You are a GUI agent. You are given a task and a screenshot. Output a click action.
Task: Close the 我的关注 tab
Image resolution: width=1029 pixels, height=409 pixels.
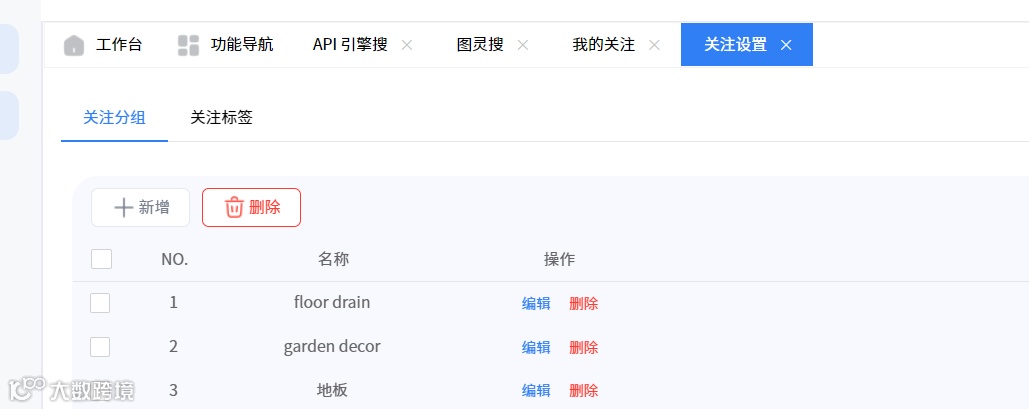pyautogui.click(x=654, y=45)
